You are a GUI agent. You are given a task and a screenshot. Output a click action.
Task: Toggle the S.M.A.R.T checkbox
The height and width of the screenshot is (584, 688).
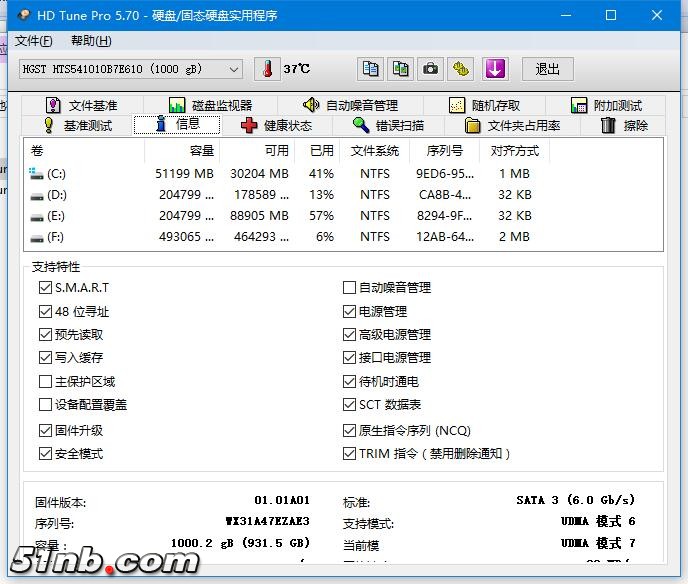45,288
